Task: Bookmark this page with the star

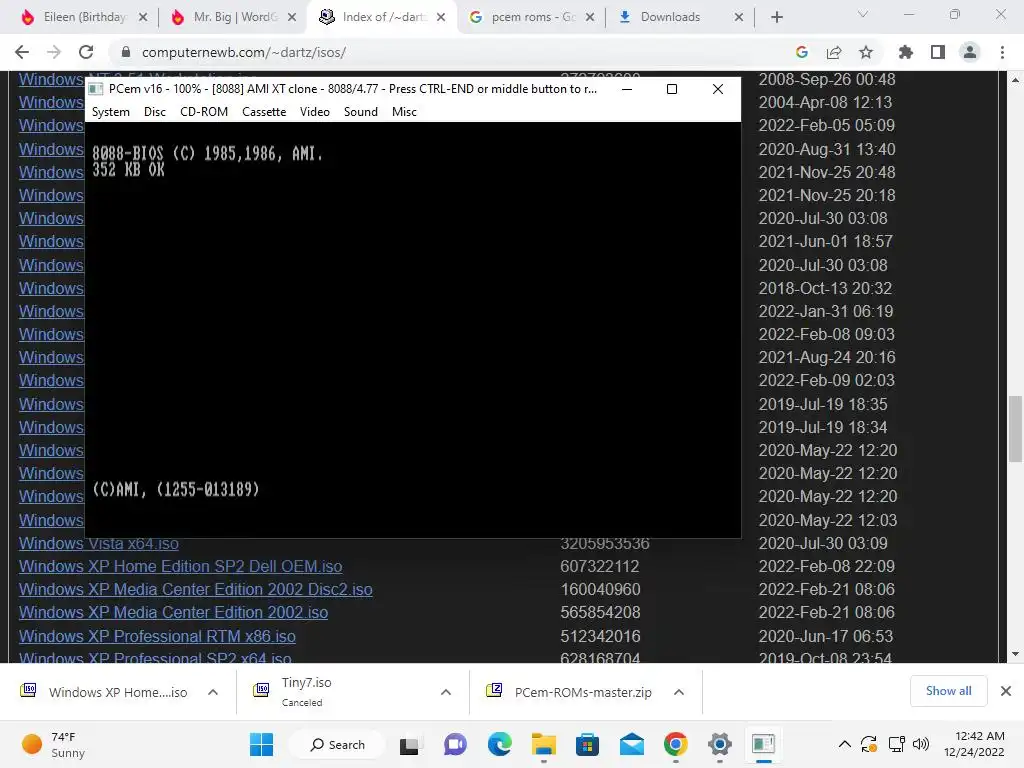Action: (x=866, y=52)
